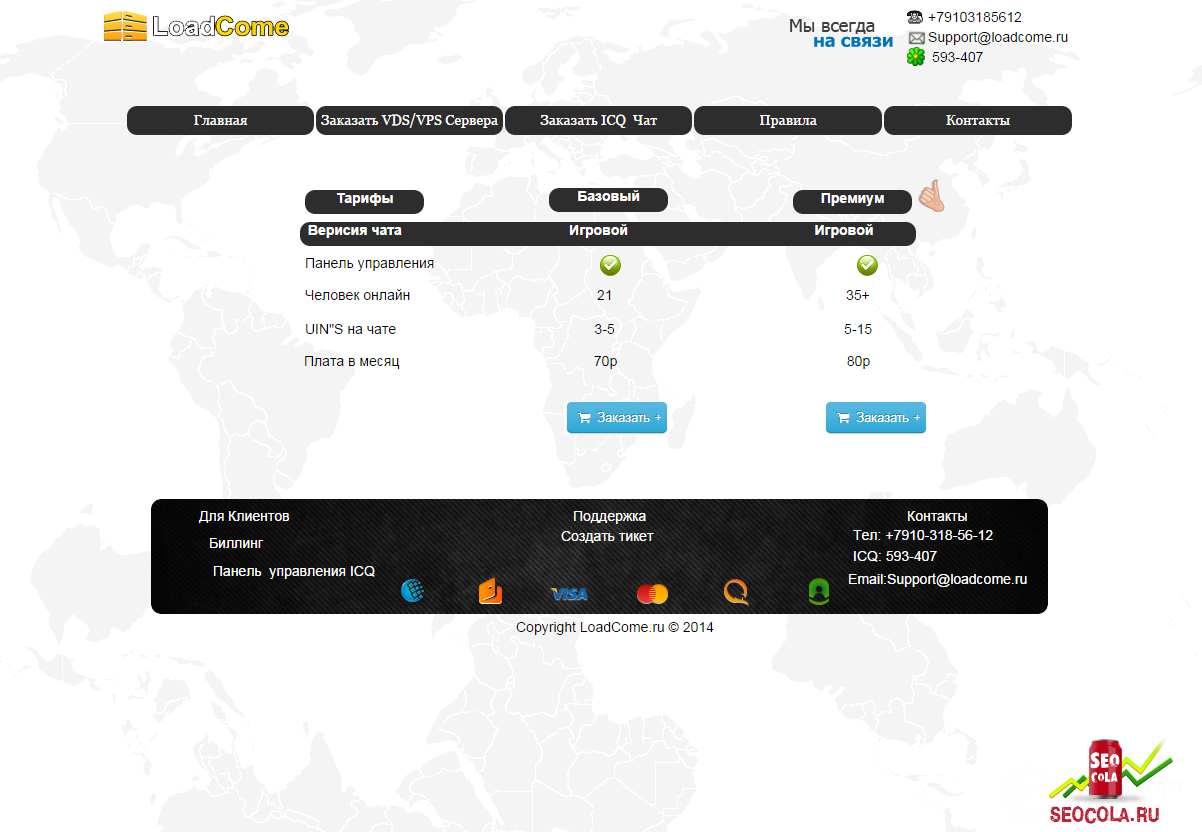Image resolution: width=1202 pixels, height=832 pixels.
Task: Click the footer ICQ: 593-407 line
Action: point(895,556)
